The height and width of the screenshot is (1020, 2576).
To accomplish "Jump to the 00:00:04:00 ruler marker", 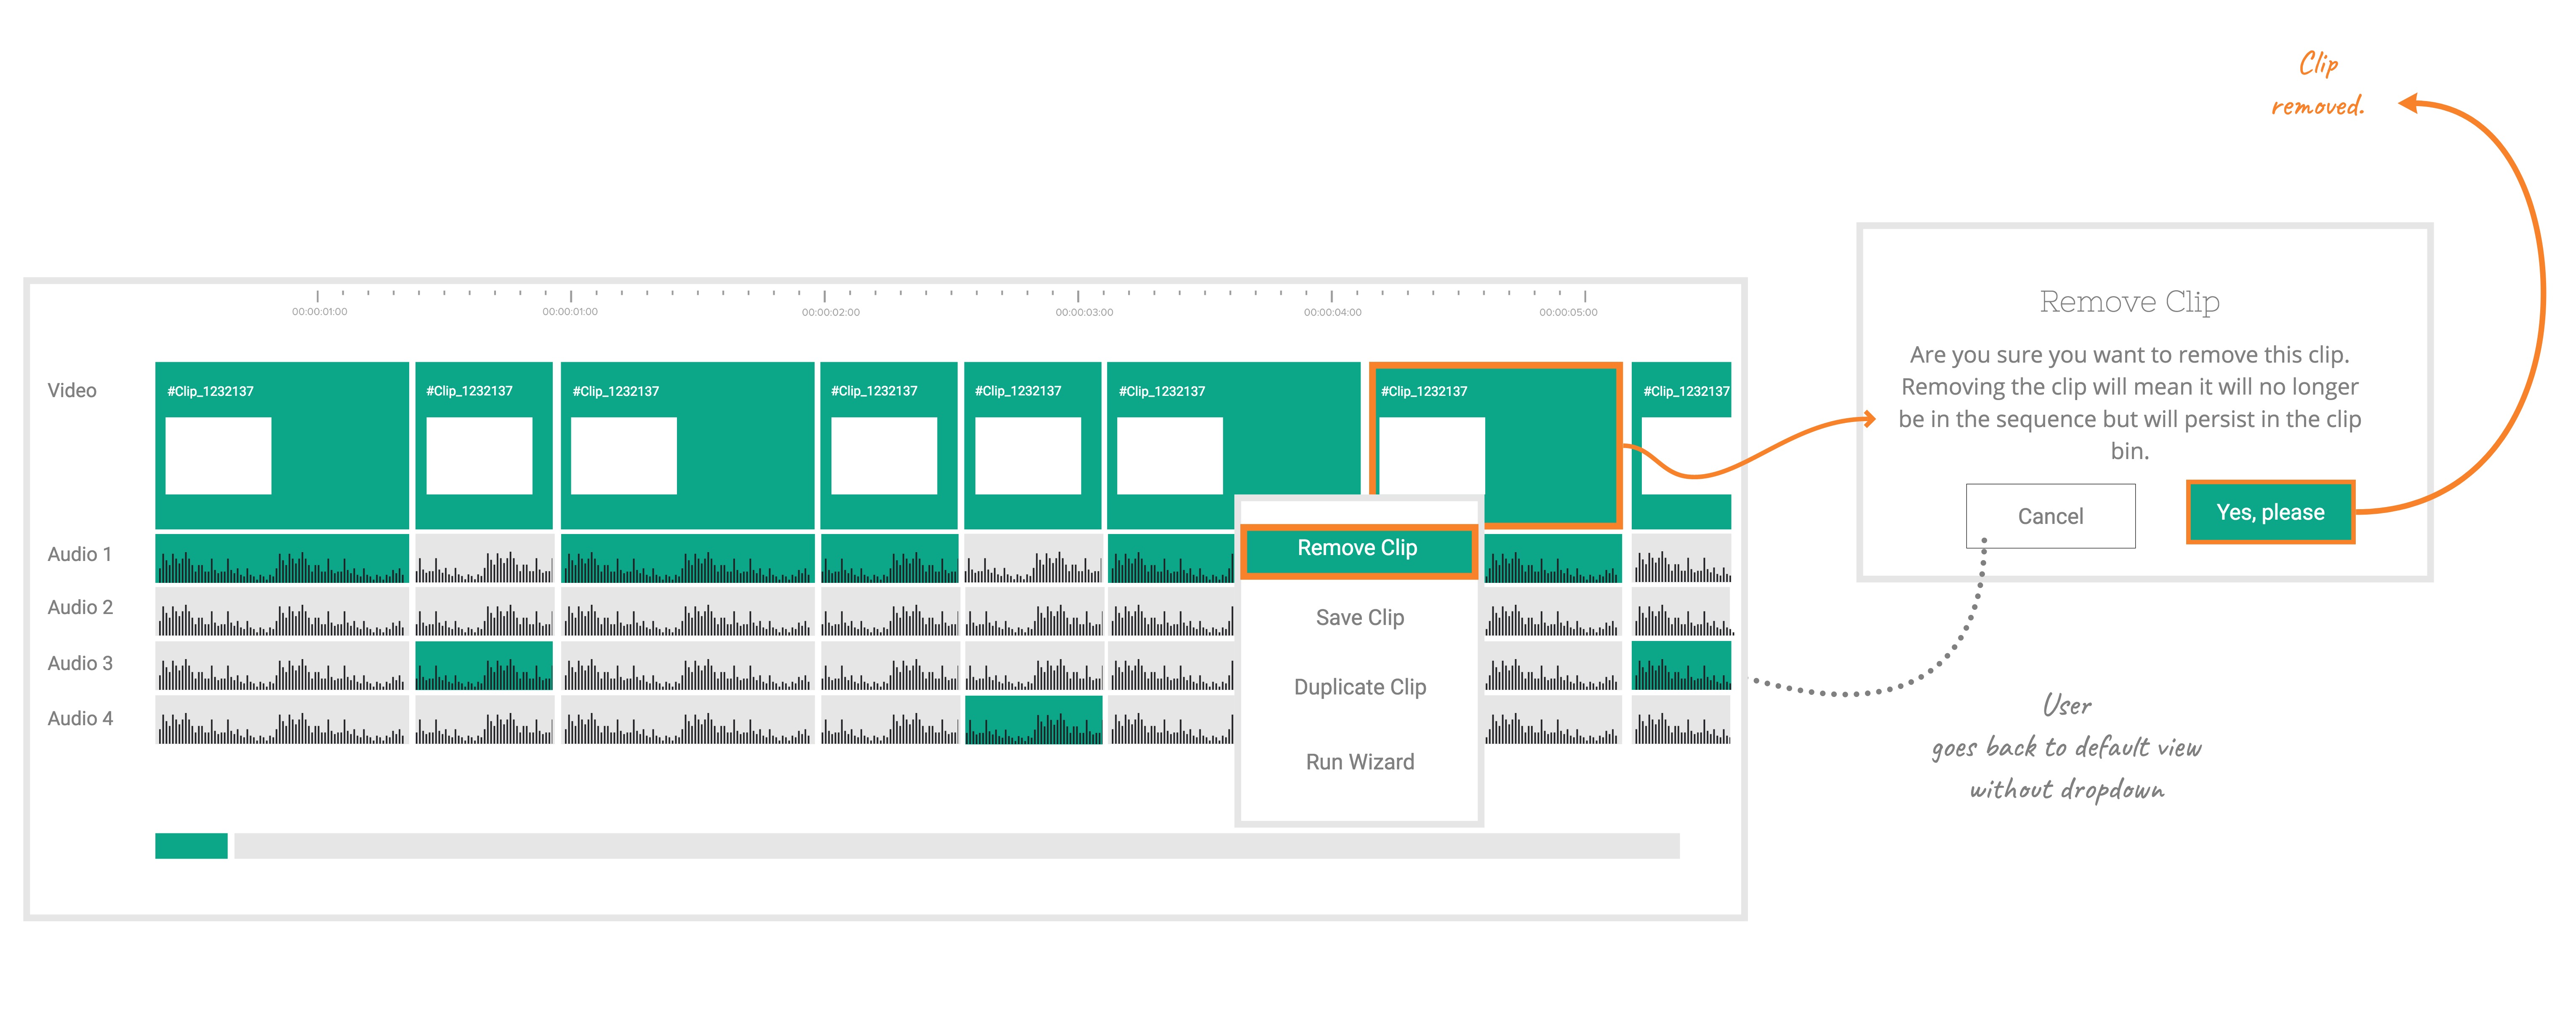I will click(1332, 312).
